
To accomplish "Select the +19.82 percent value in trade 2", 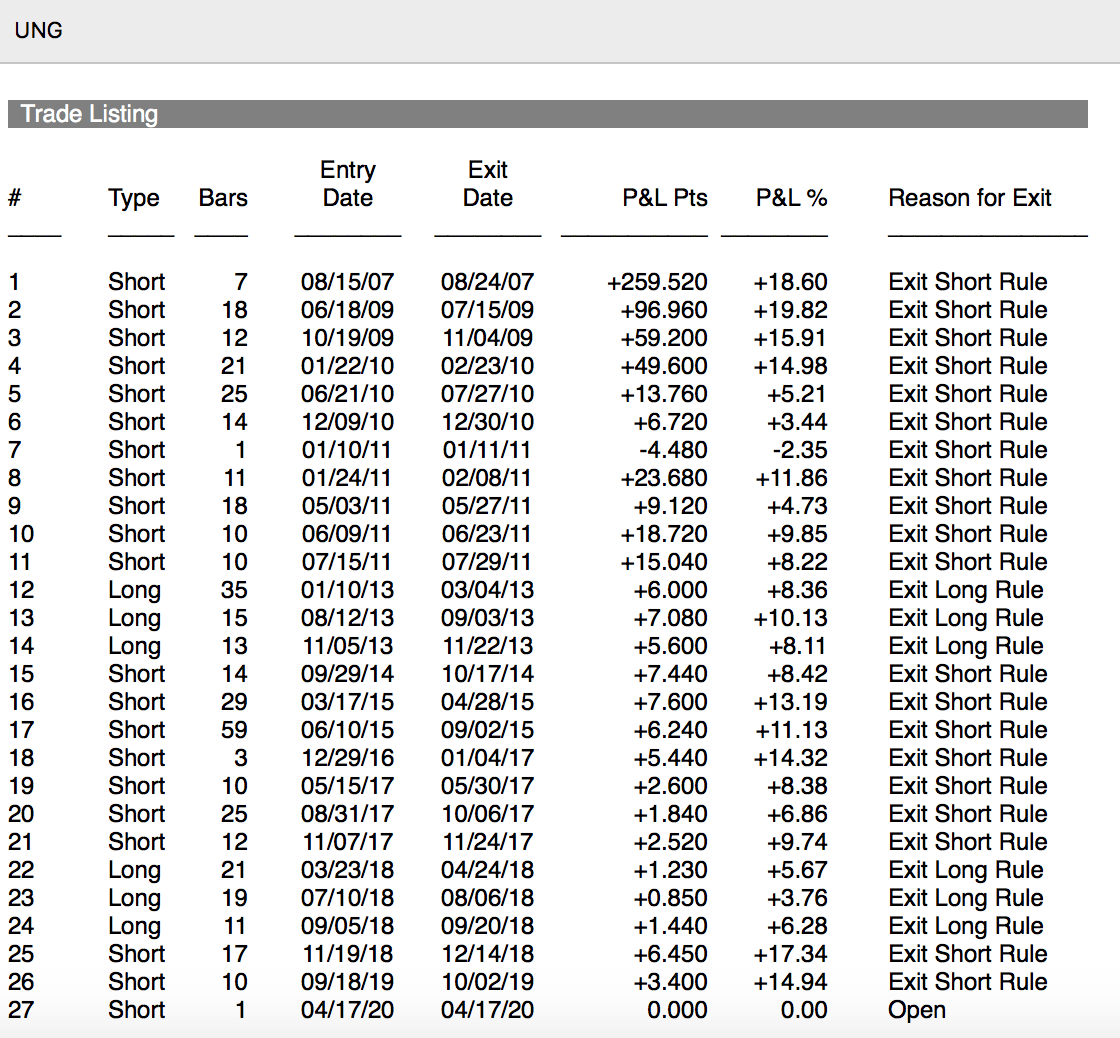I will 790,310.
